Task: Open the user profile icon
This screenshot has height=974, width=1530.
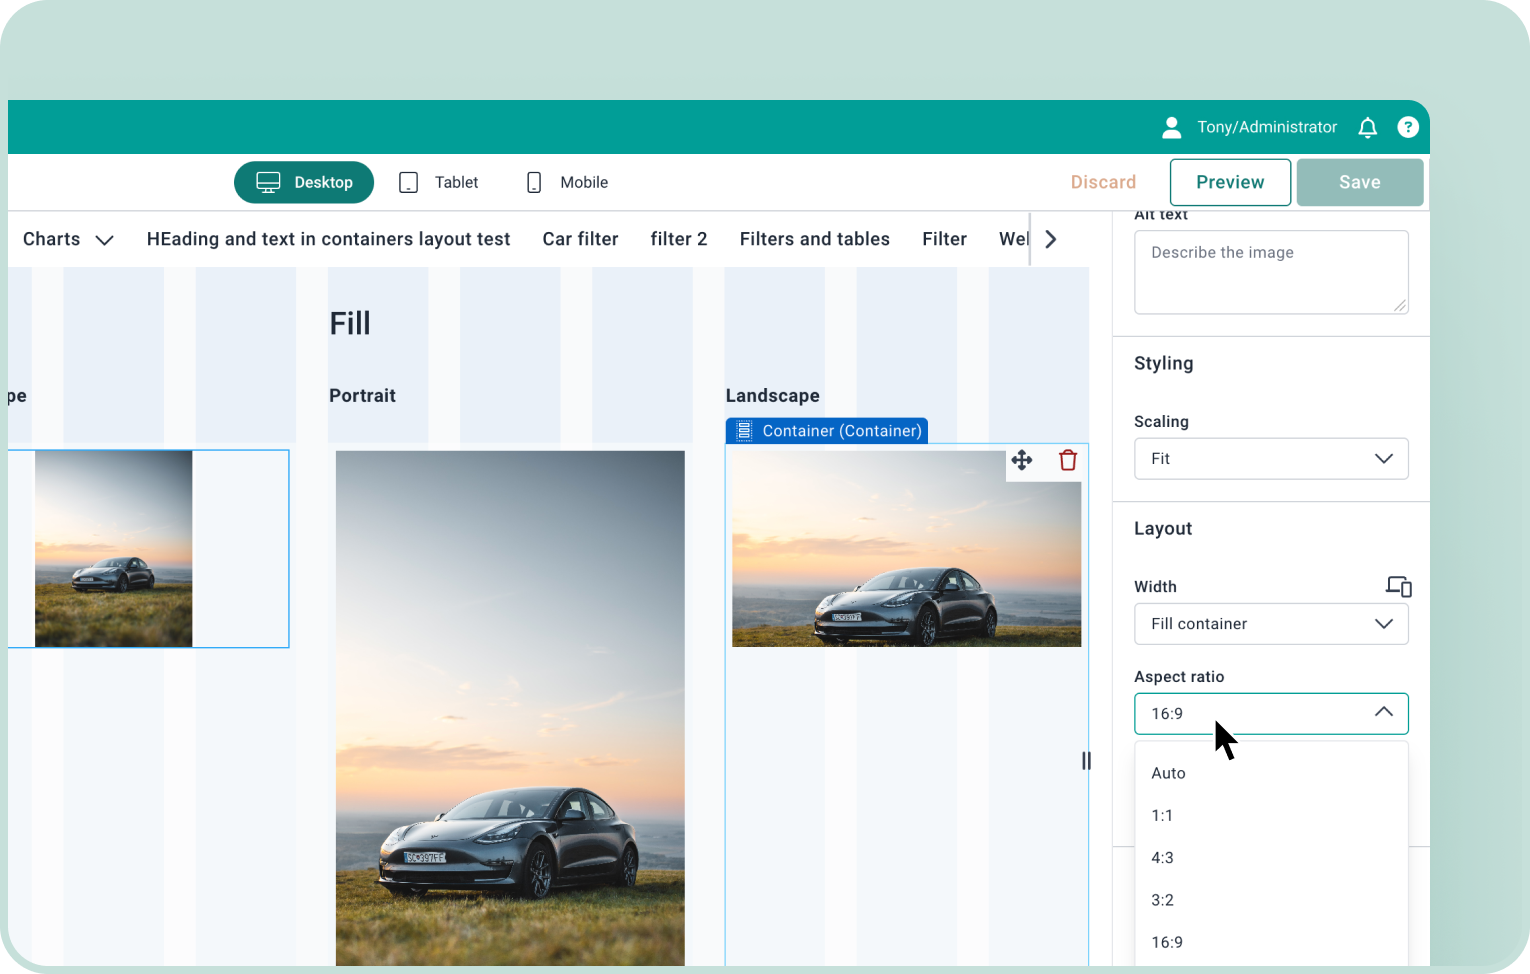Action: pyautogui.click(x=1172, y=127)
